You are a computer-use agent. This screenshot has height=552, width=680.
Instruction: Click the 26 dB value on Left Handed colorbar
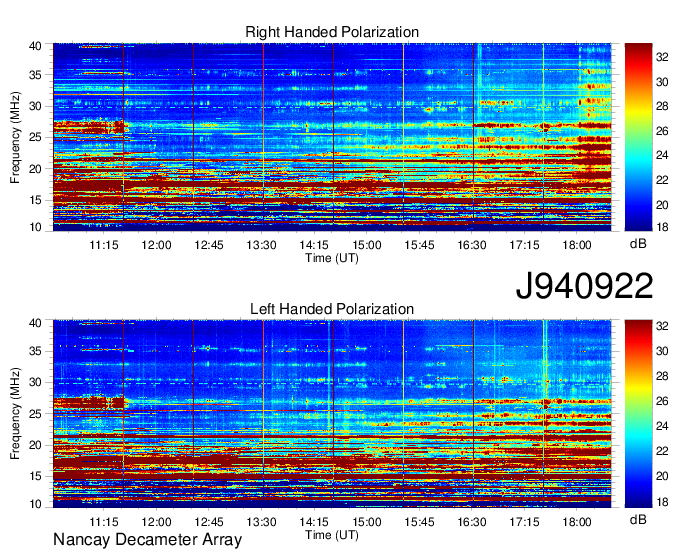tap(662, 402)
